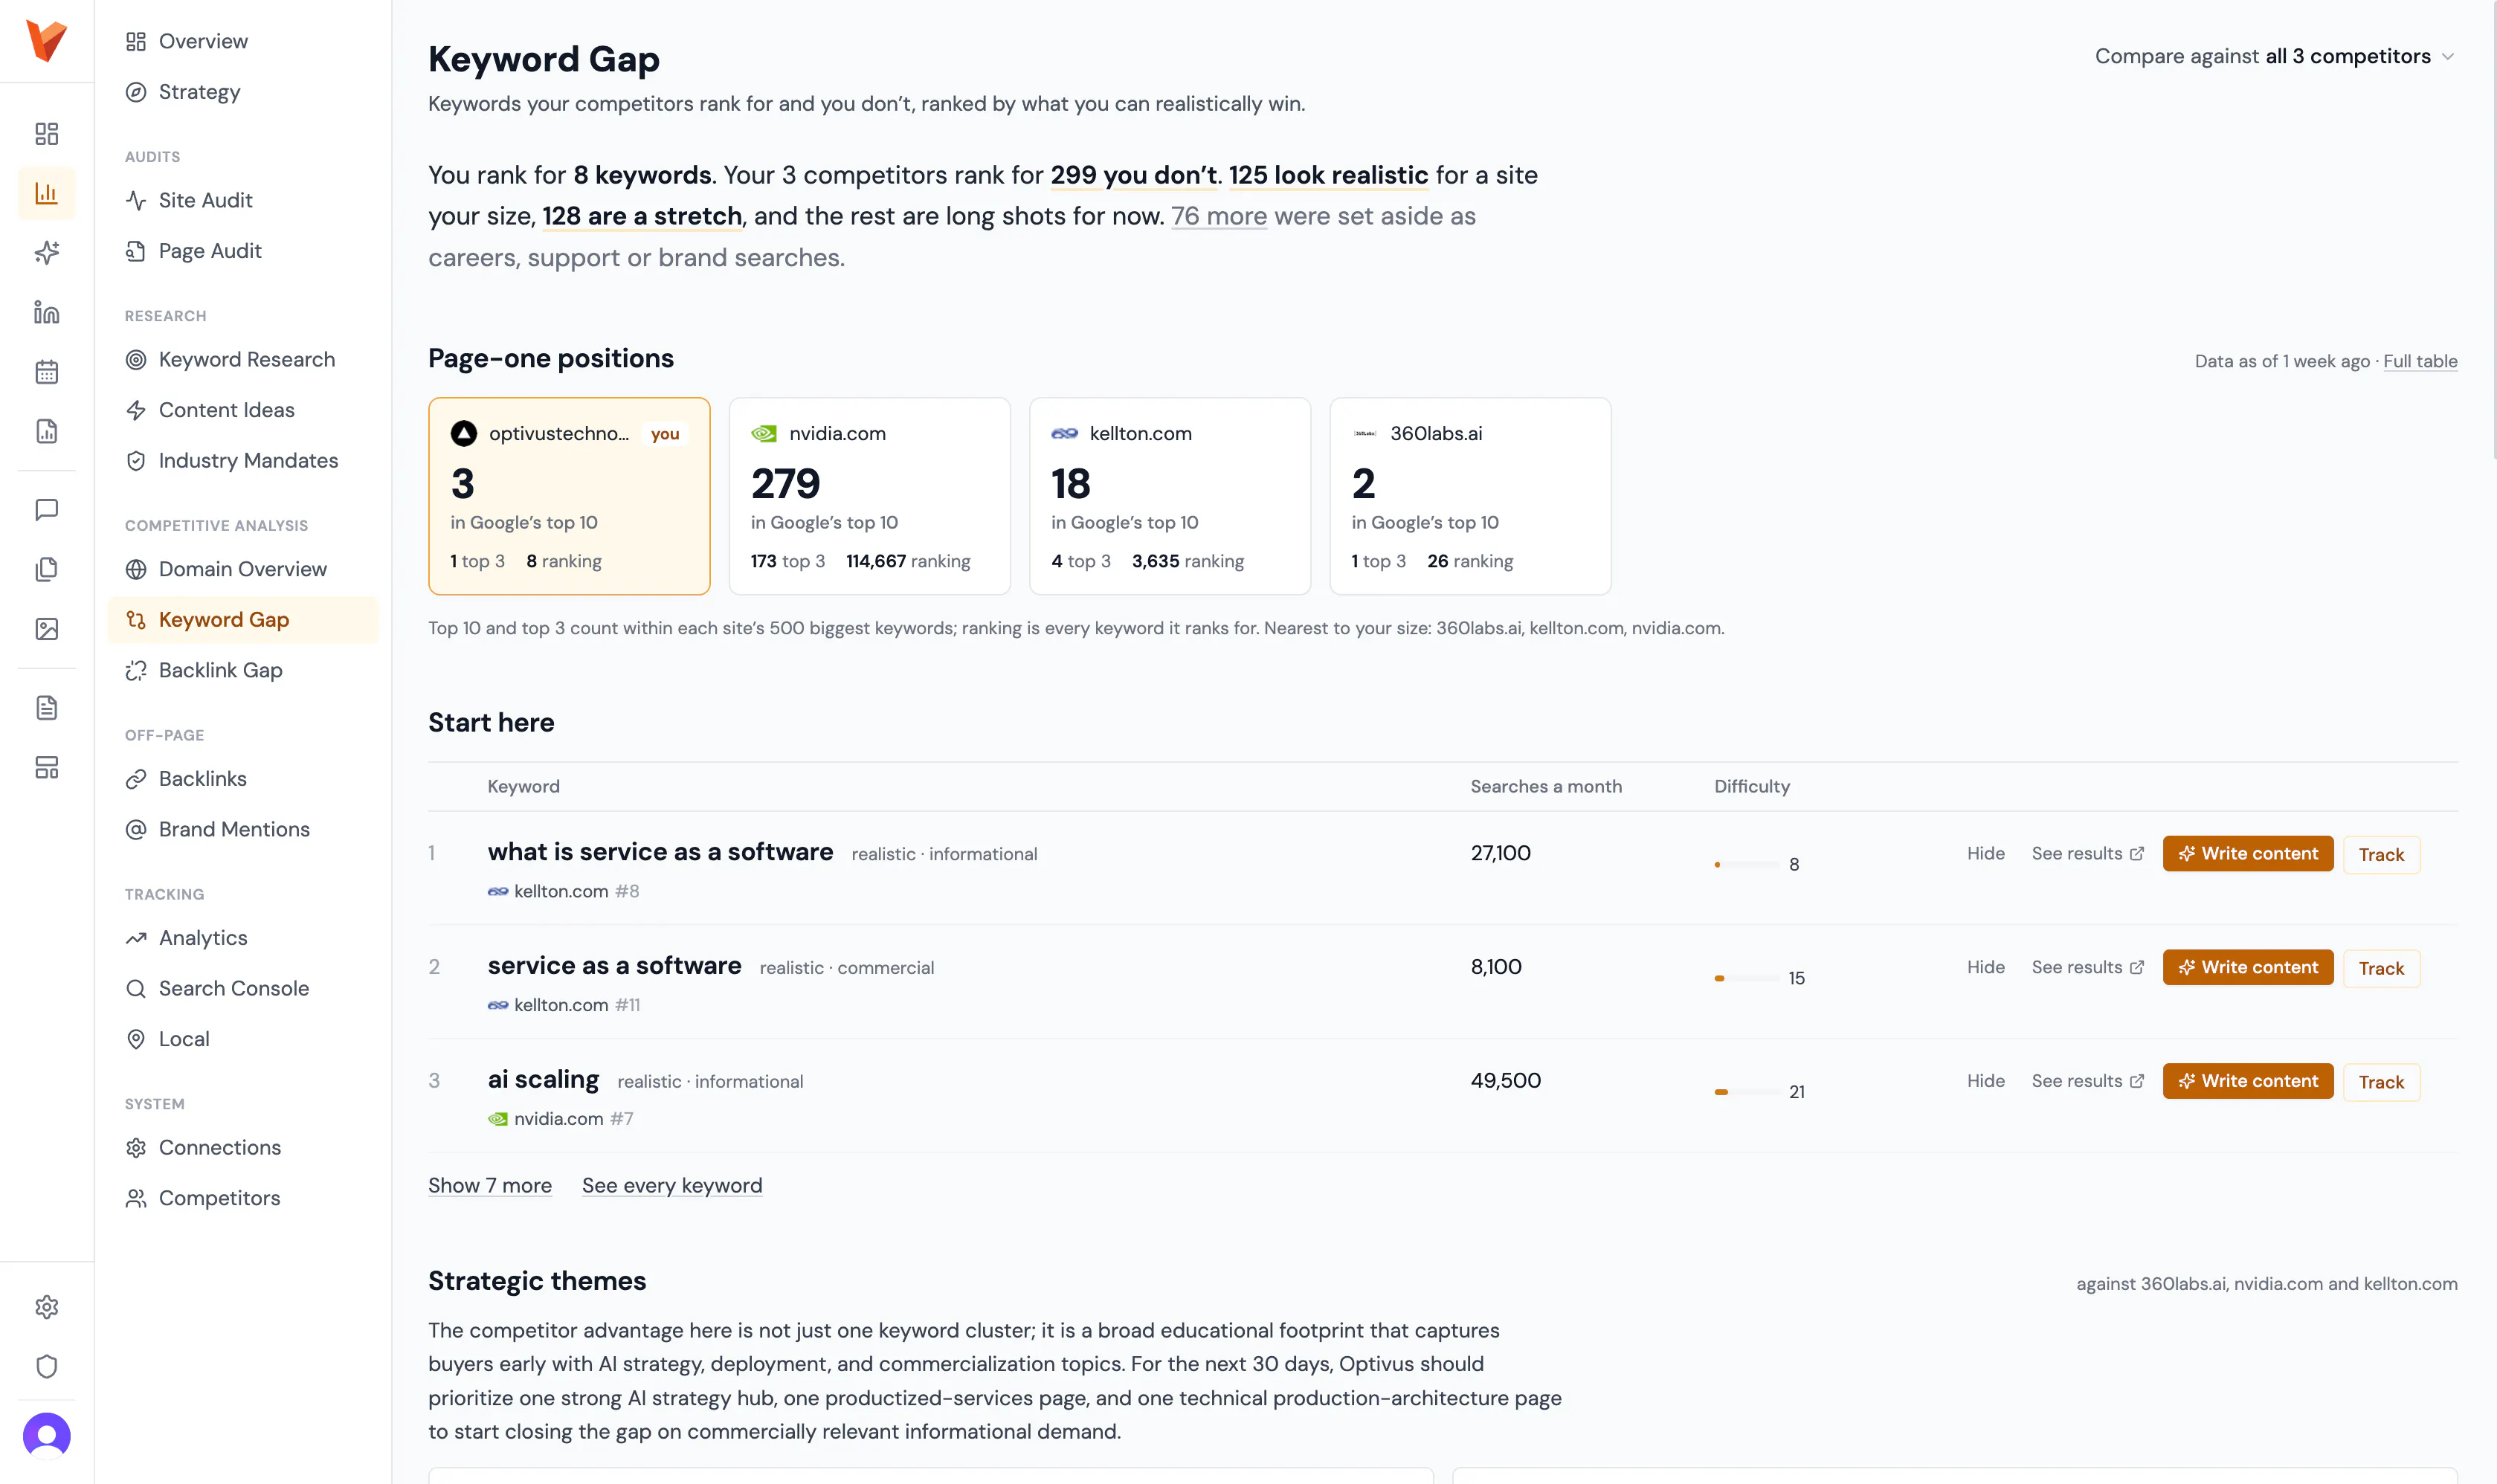2497x1484 pixels.
Task: Click the difficulty bar showing 8
Action: point(1747,865)
